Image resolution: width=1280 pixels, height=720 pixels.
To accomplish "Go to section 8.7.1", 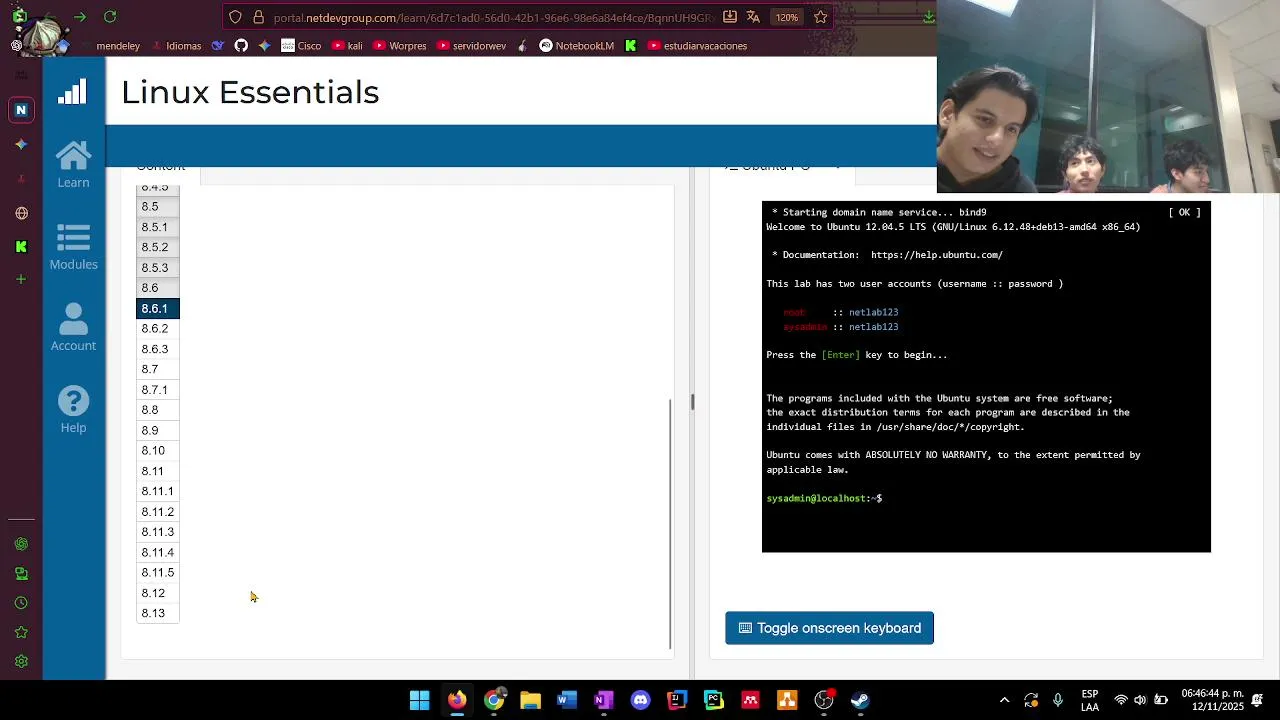I will click(x=157, y=390).
